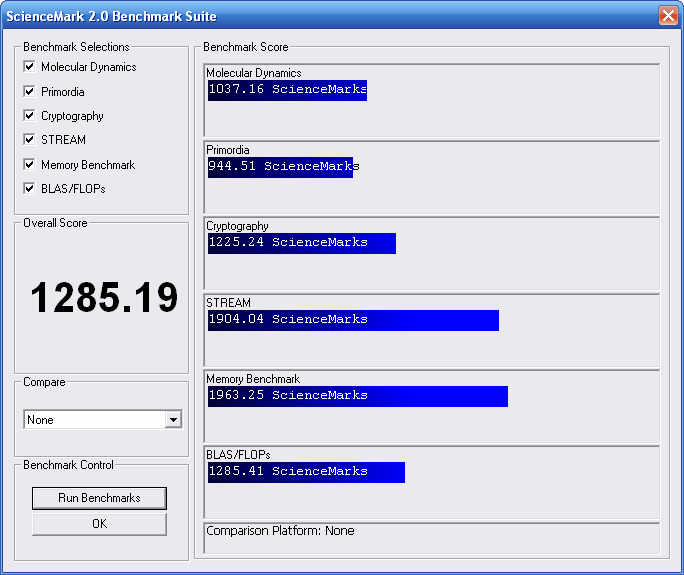Screen dimensions: 684x575
Task: Toggle the STREAM checkbox
Action: (29, 140)
